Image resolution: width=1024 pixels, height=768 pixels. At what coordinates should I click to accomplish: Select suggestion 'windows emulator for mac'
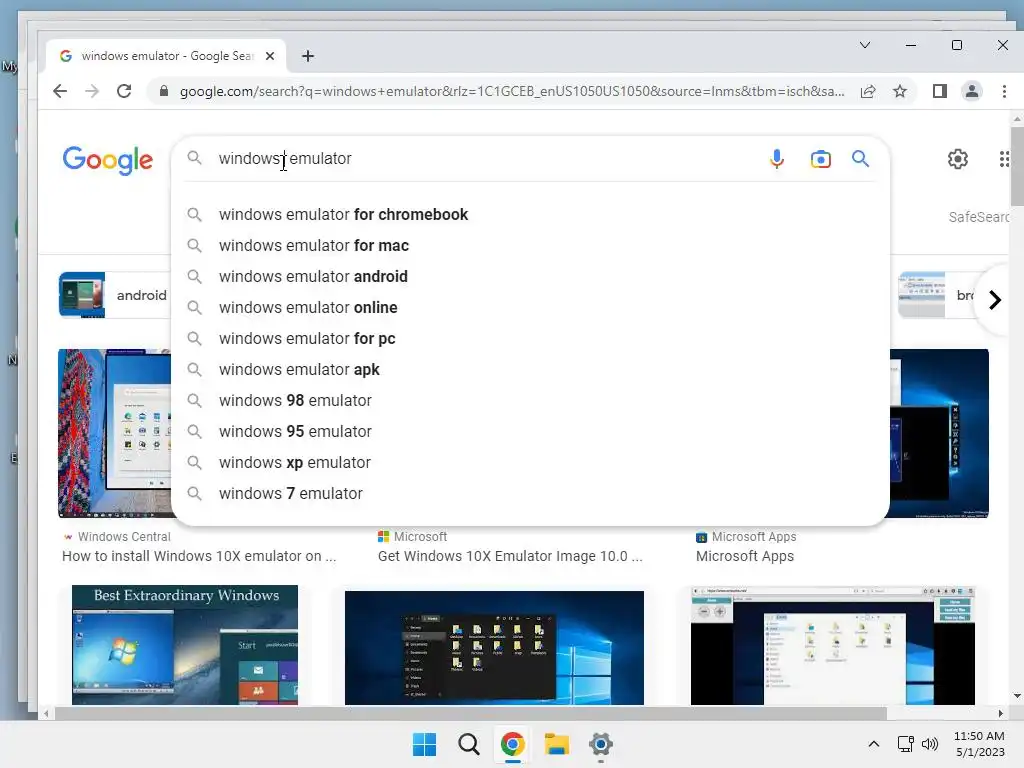pos(530,246)
